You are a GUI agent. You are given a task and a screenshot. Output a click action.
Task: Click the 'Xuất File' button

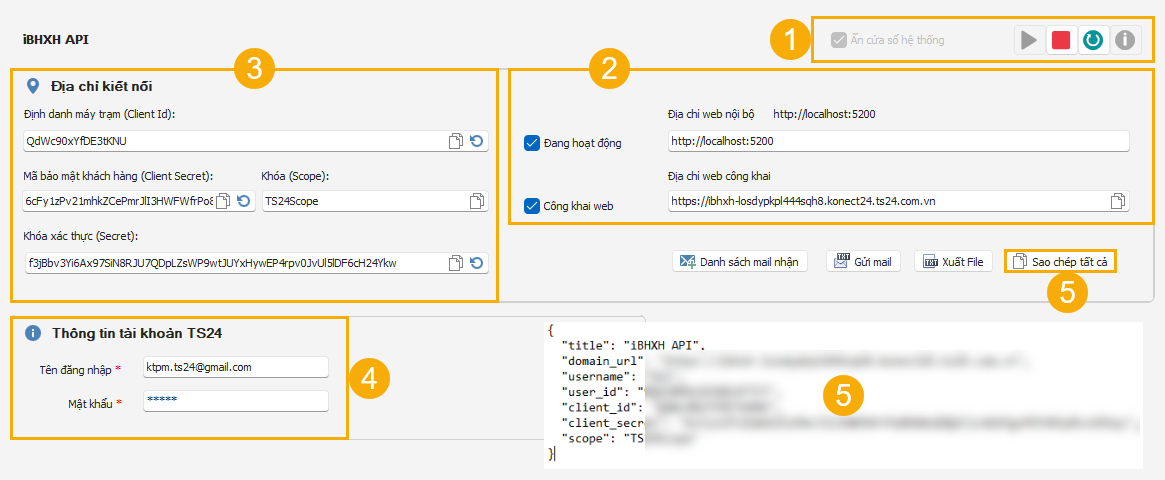(x=954, y=262)
